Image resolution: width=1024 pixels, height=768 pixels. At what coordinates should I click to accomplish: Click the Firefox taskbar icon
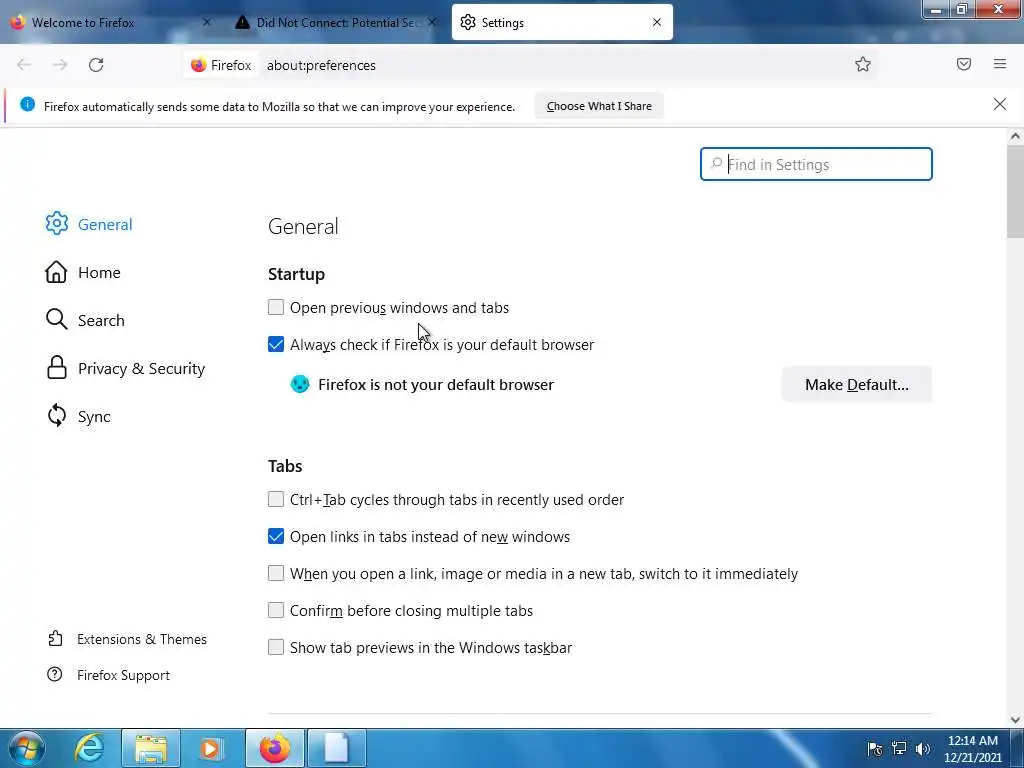[x=275, y=748]
